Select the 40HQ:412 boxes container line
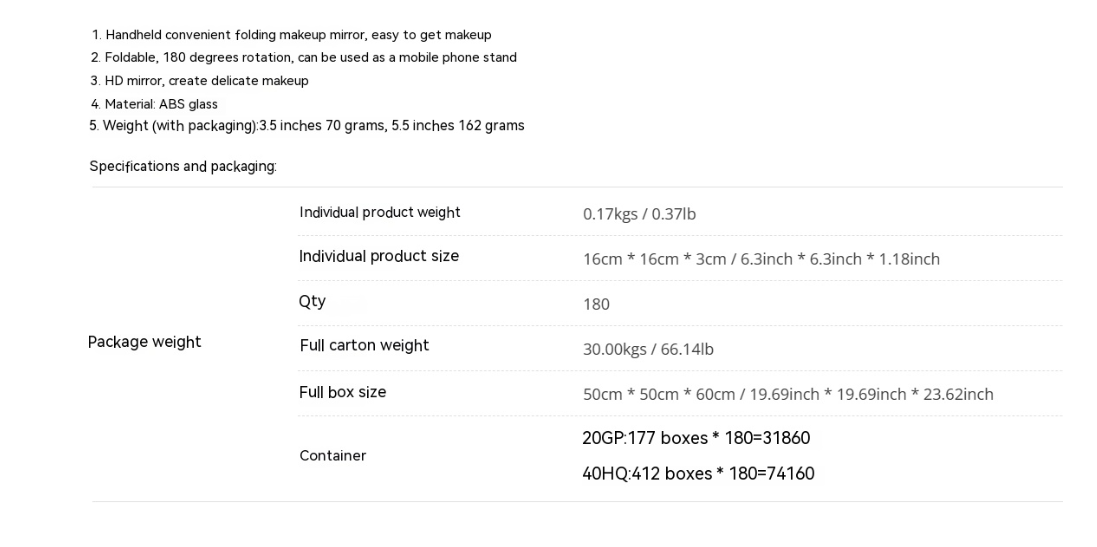The width and height of the screenshot is (1097, 547). 698,473
